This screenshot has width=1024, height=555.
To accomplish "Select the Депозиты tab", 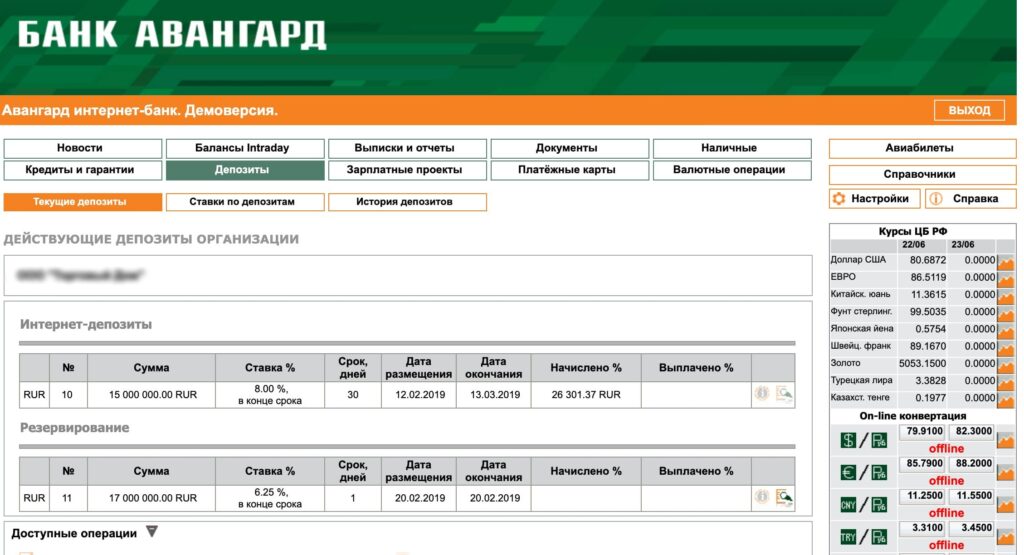I will click(x=245, y=170).
